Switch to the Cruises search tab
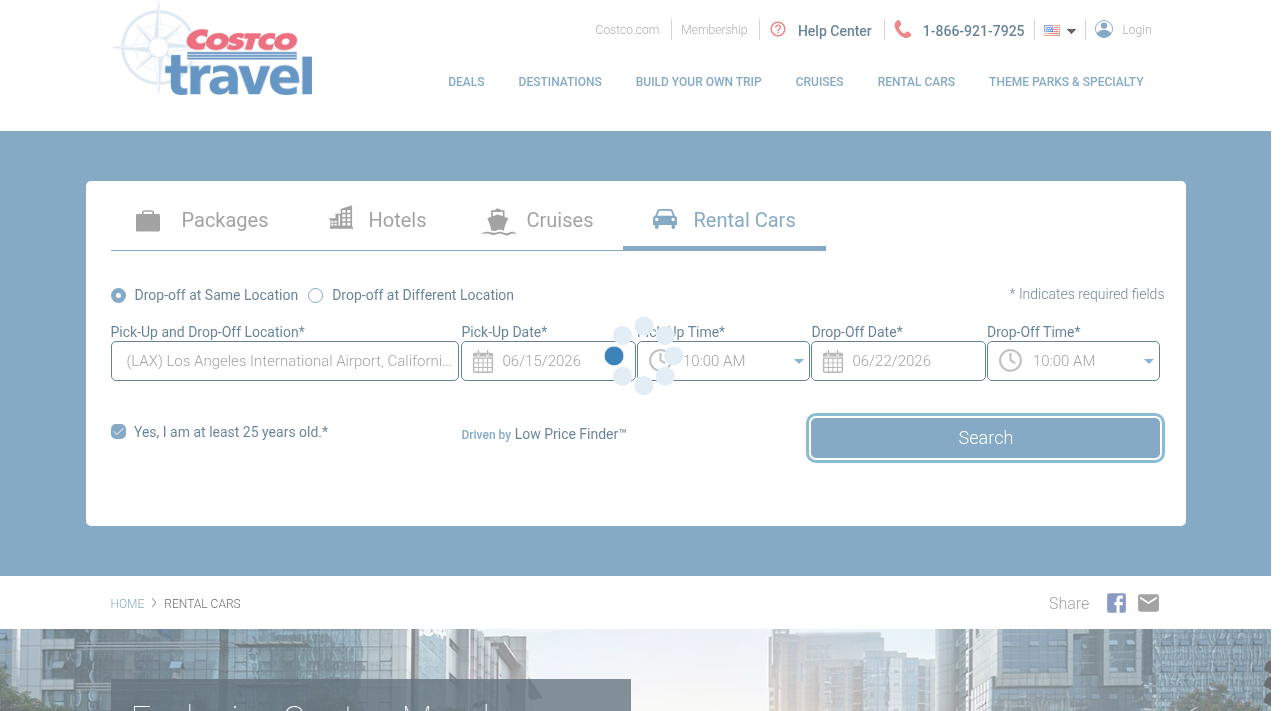1288x711 pixels. point(538,220)
